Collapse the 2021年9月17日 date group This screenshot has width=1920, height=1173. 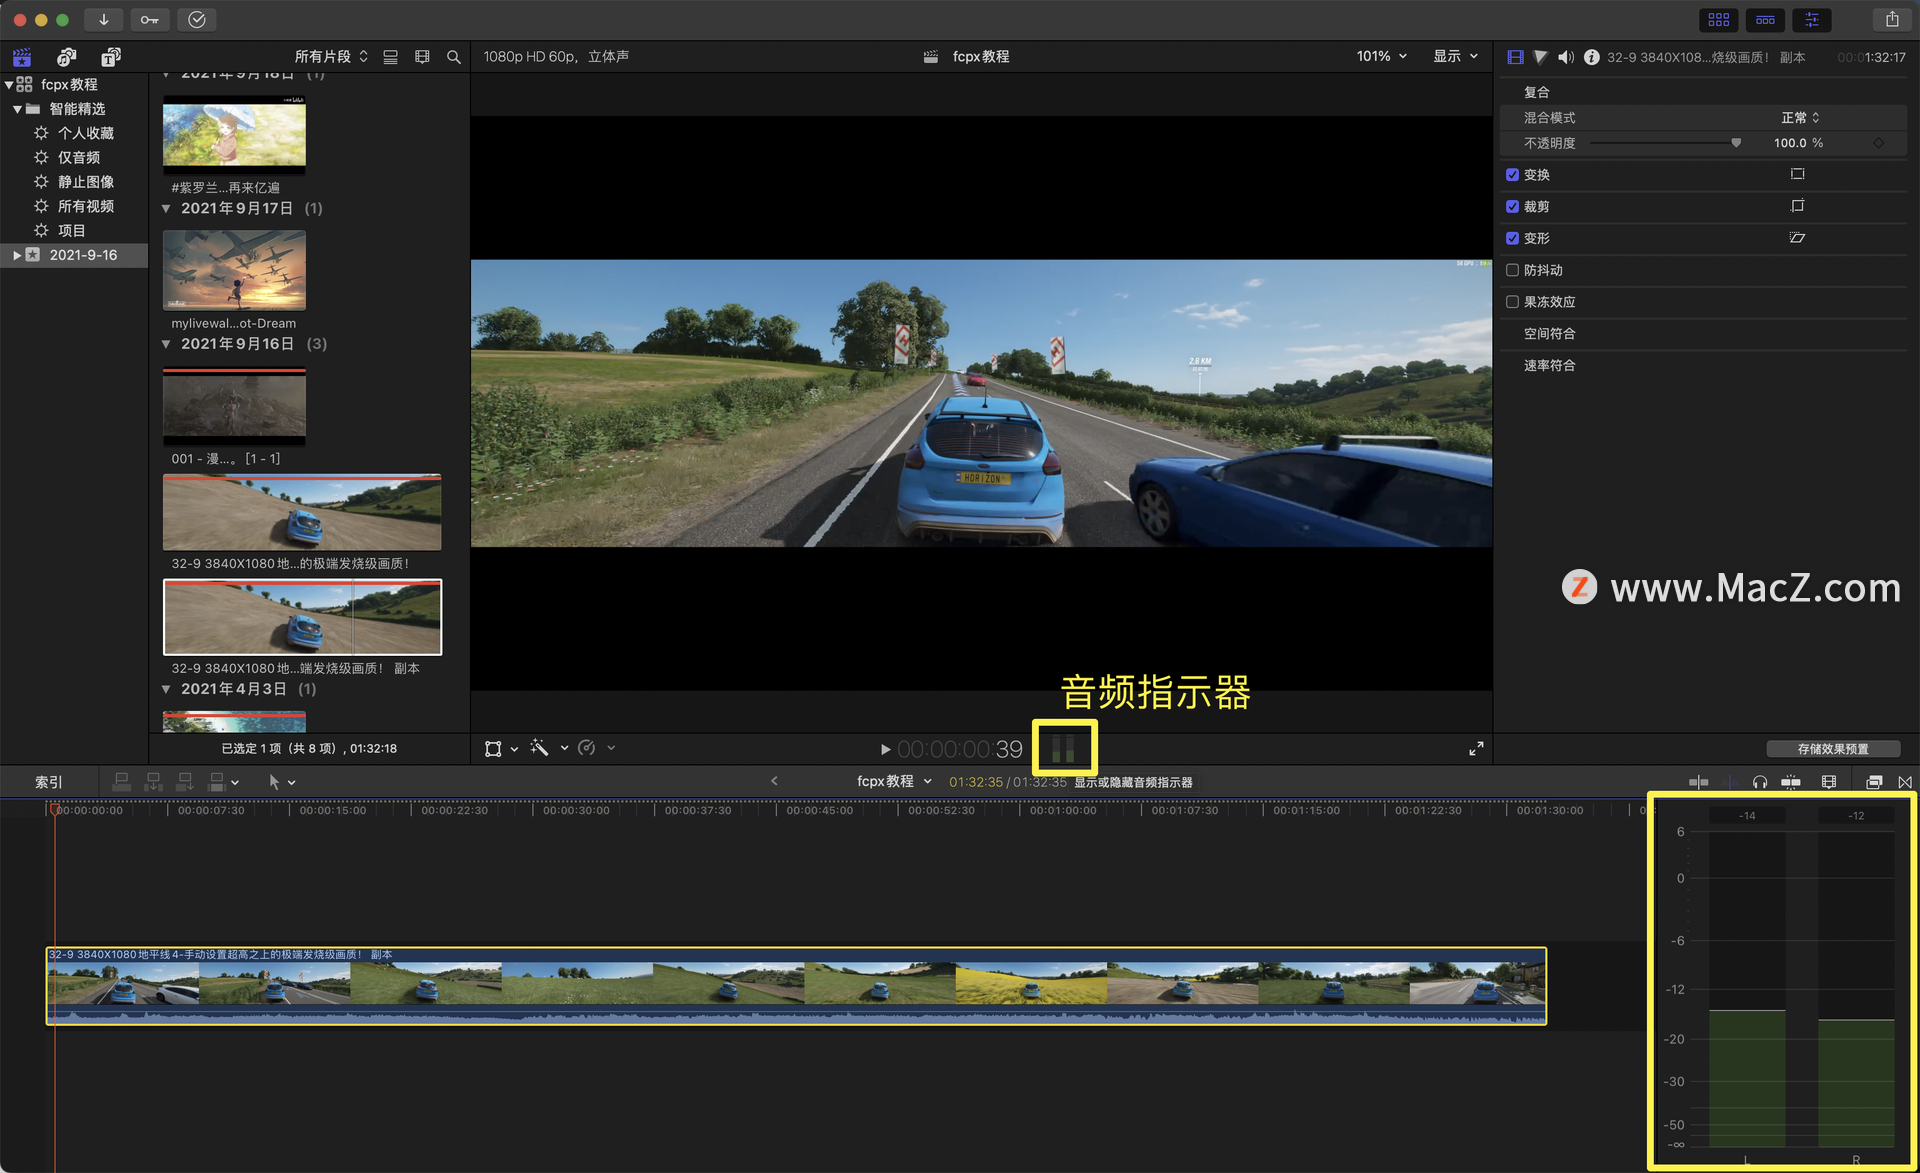click(x=166, y=209)
